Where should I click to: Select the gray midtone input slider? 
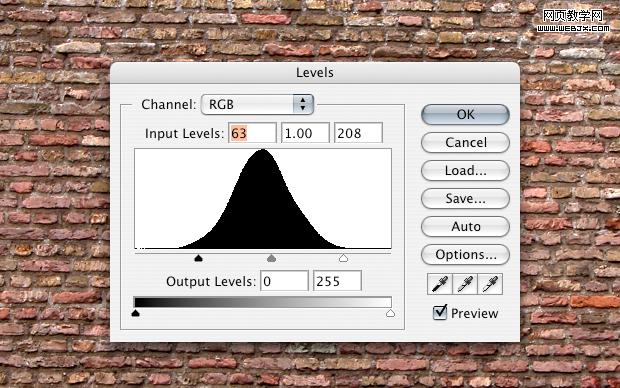click(x=271, y=258)
